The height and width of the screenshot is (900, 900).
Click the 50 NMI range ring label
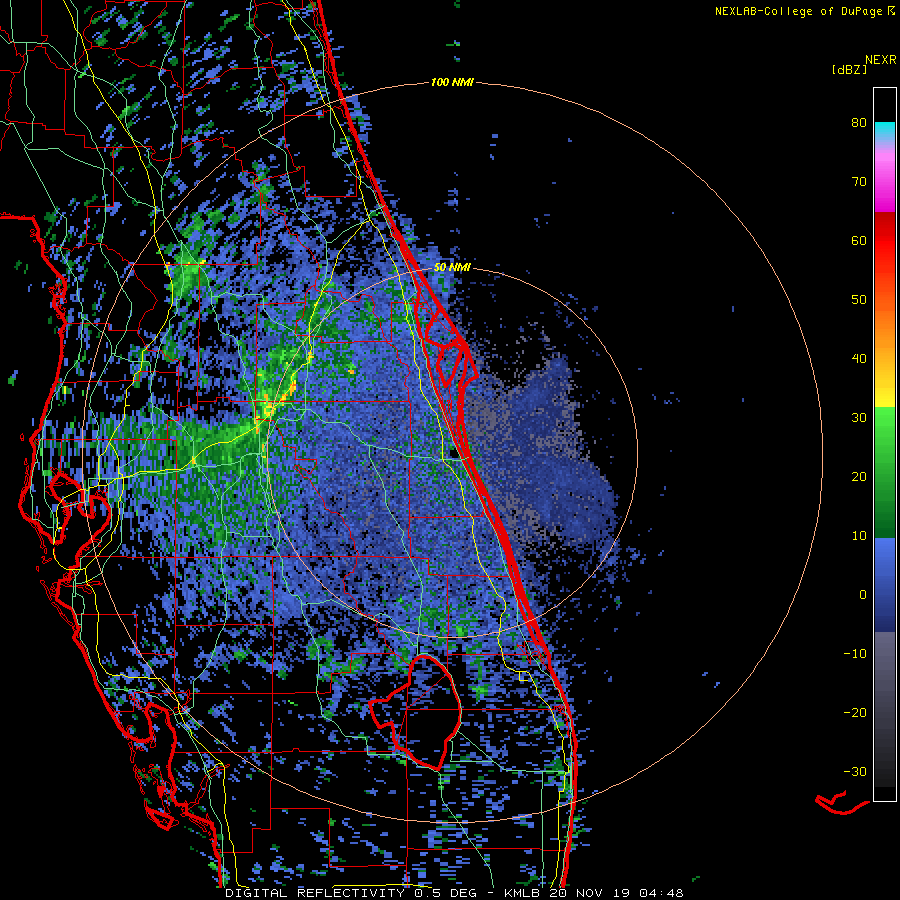pyautogui.click(x=452, y=267)
